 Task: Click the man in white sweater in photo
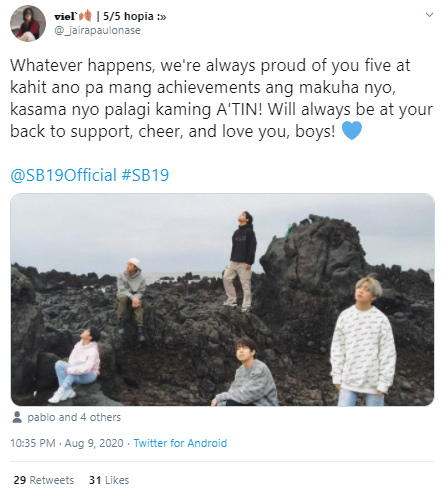click(364, 342)
